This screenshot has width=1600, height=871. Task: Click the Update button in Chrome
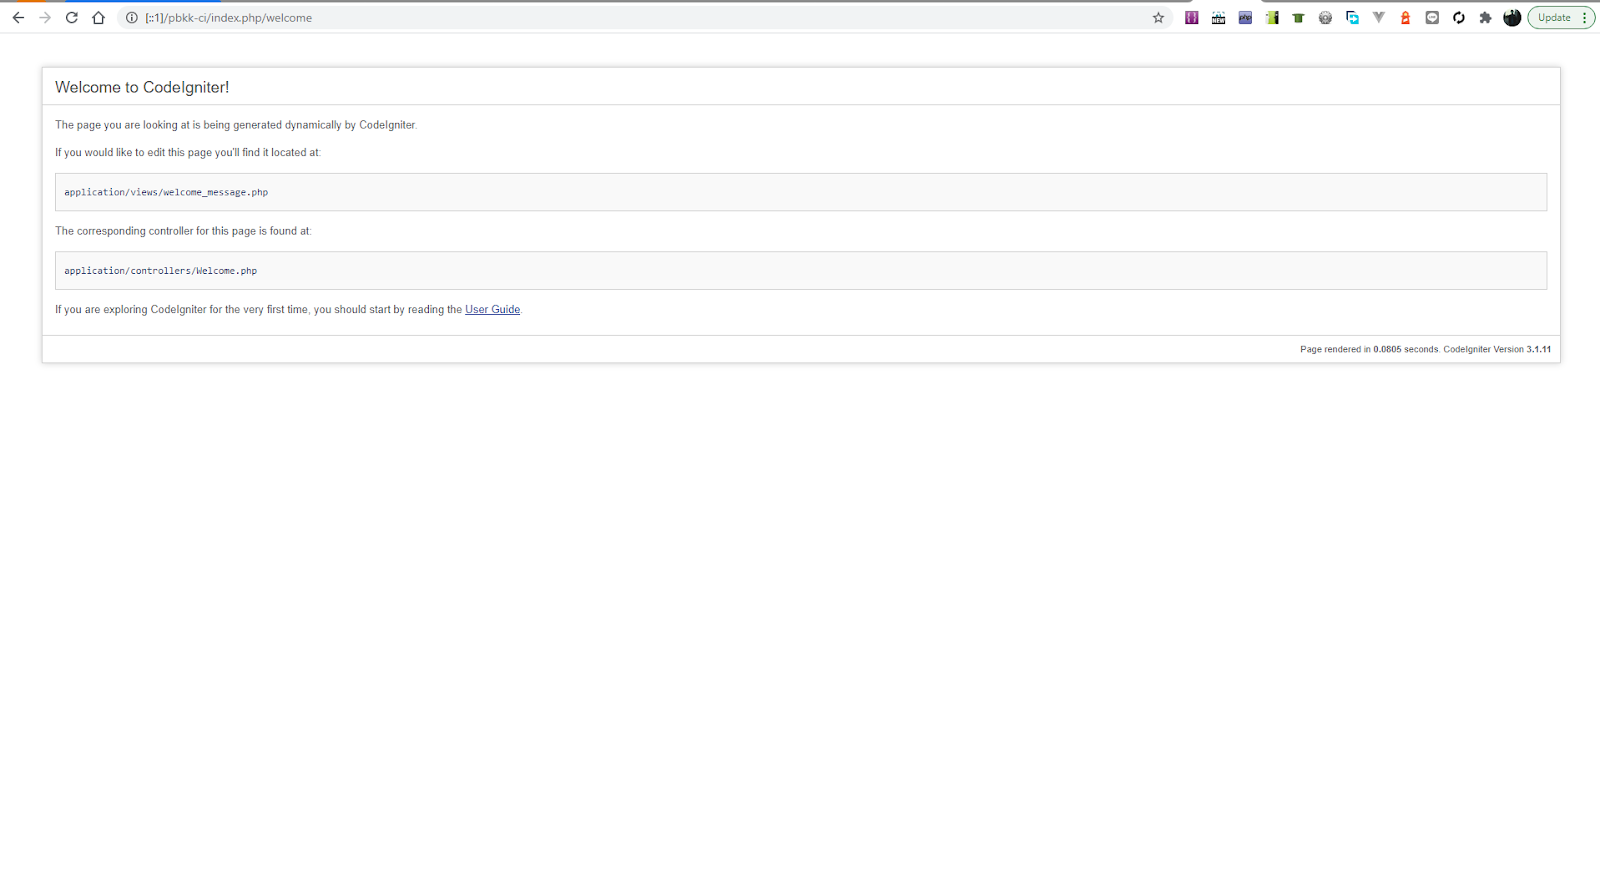pyautogui.click(x=1554, y=18)
